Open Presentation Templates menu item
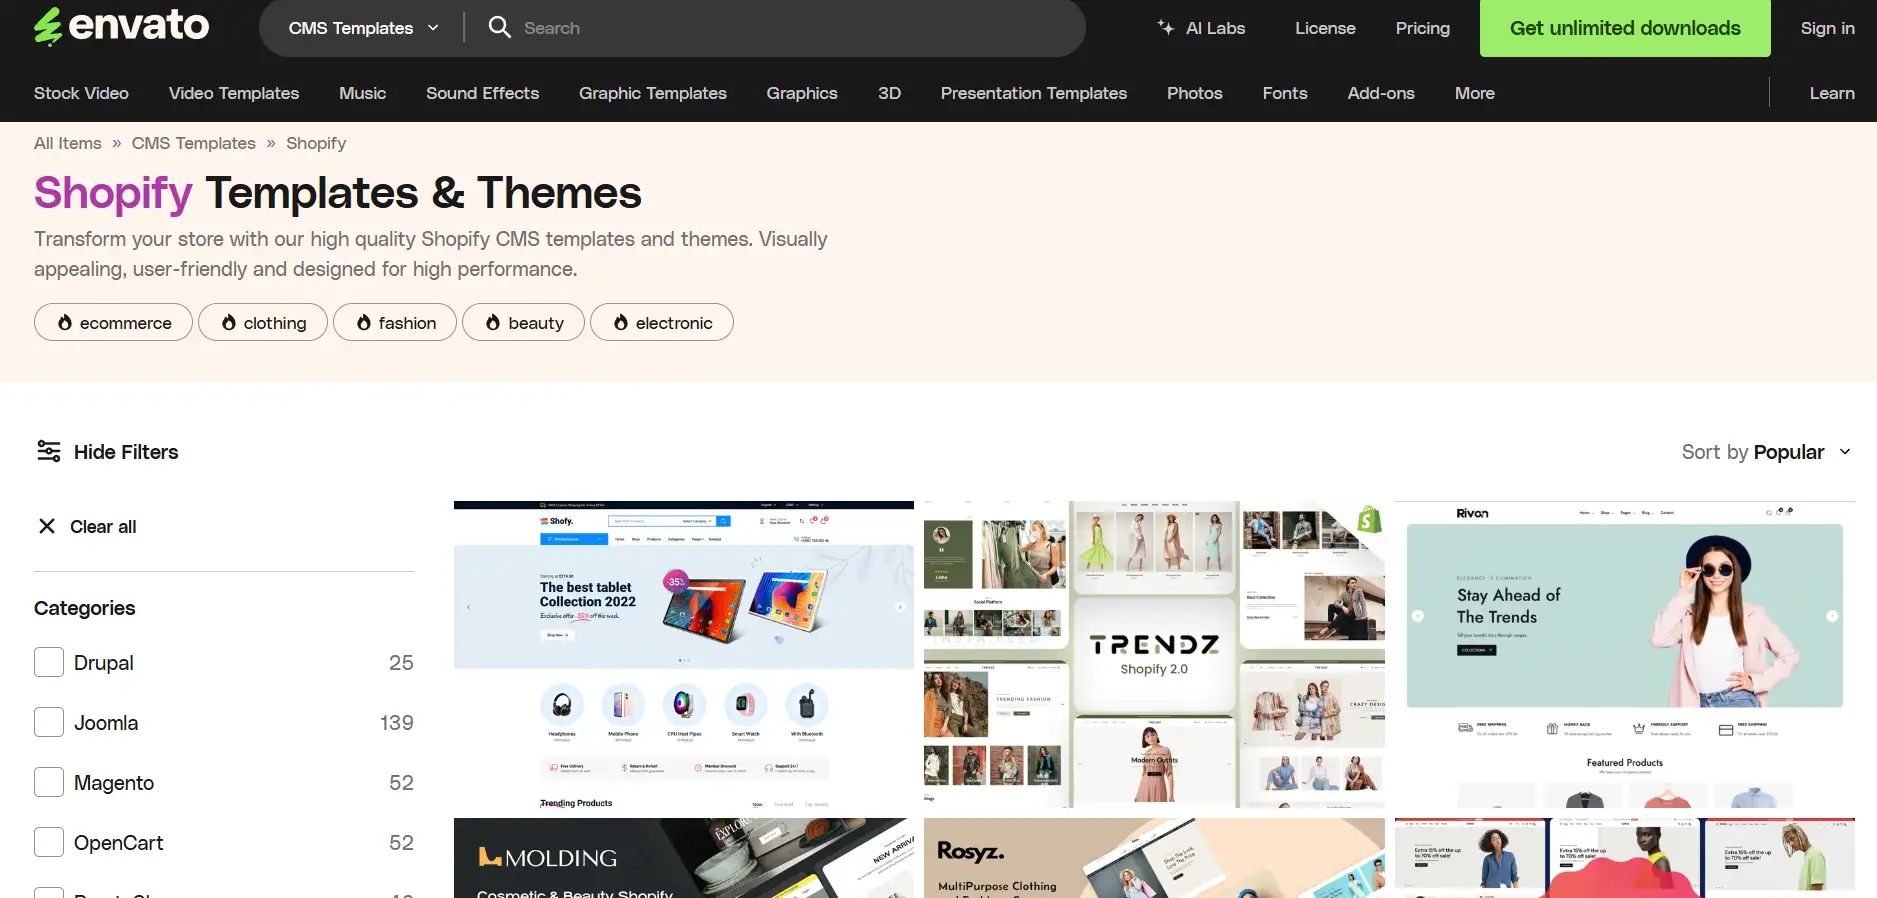The image size is (1877, 898). click(1034, 93)
